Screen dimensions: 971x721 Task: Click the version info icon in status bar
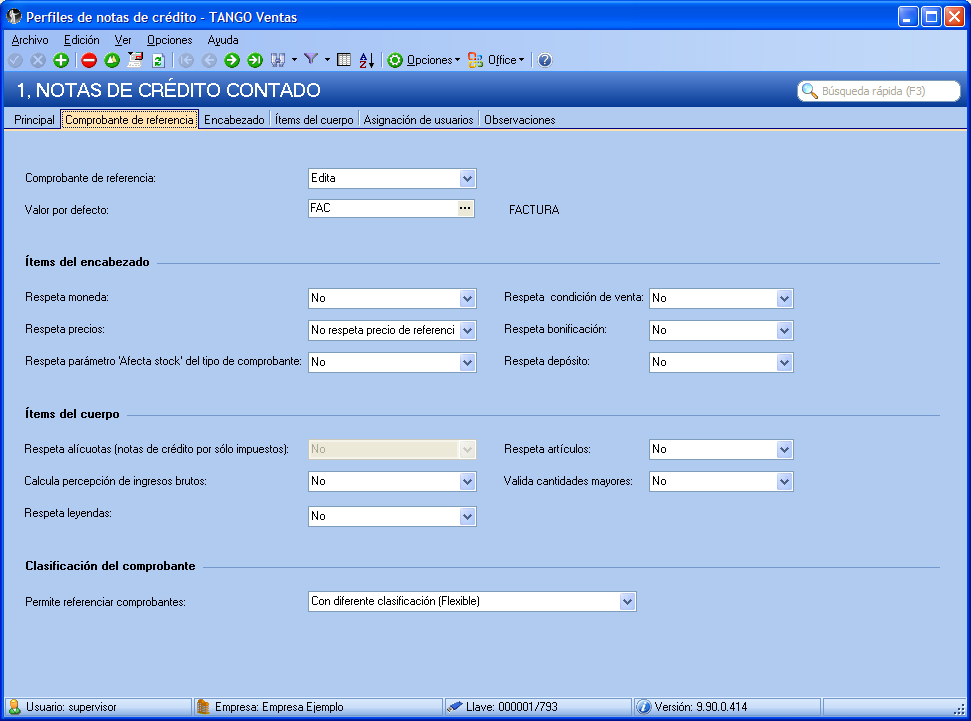pyautogui.click(x=643, y=707)
